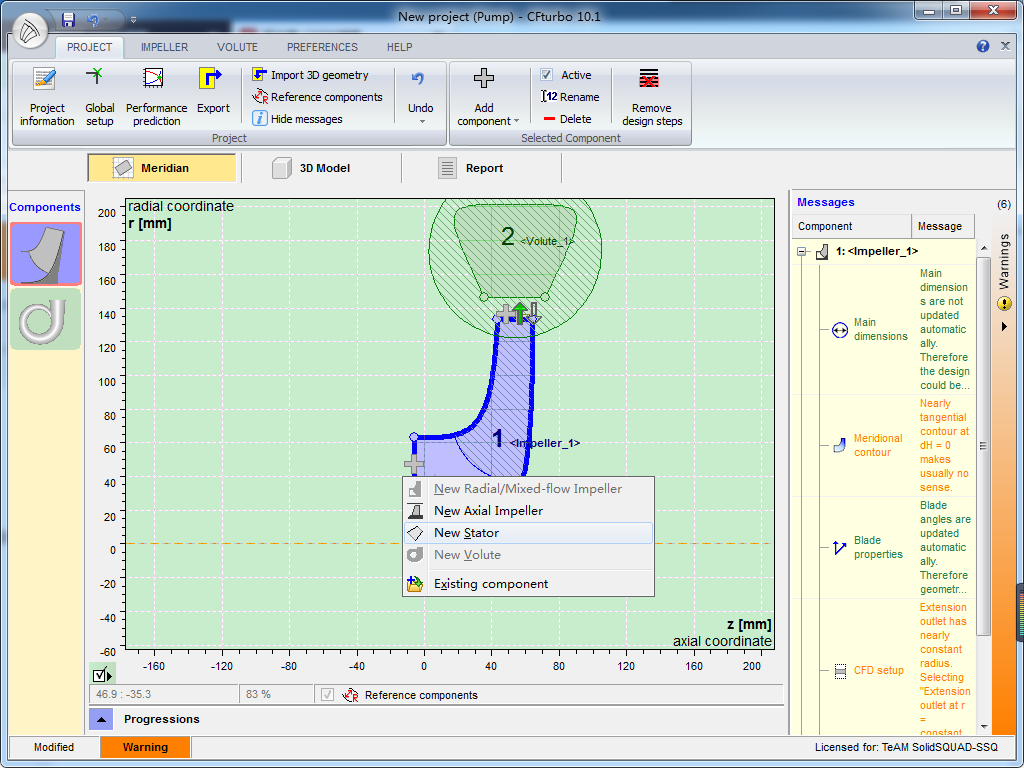Click the gray plus at impeller outlet

click(x=504, y=314)
